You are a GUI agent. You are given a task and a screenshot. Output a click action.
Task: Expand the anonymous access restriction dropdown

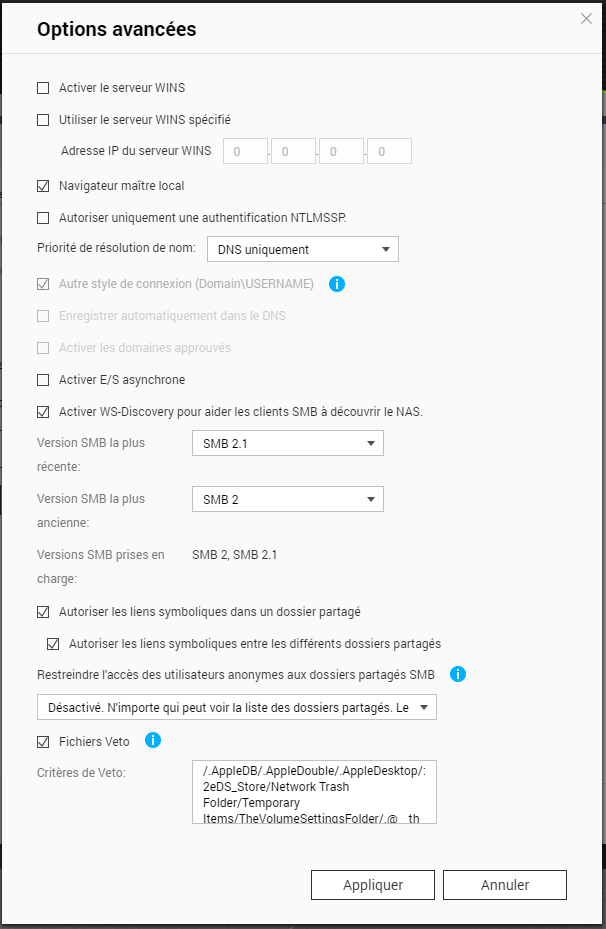tap(236, 708)
